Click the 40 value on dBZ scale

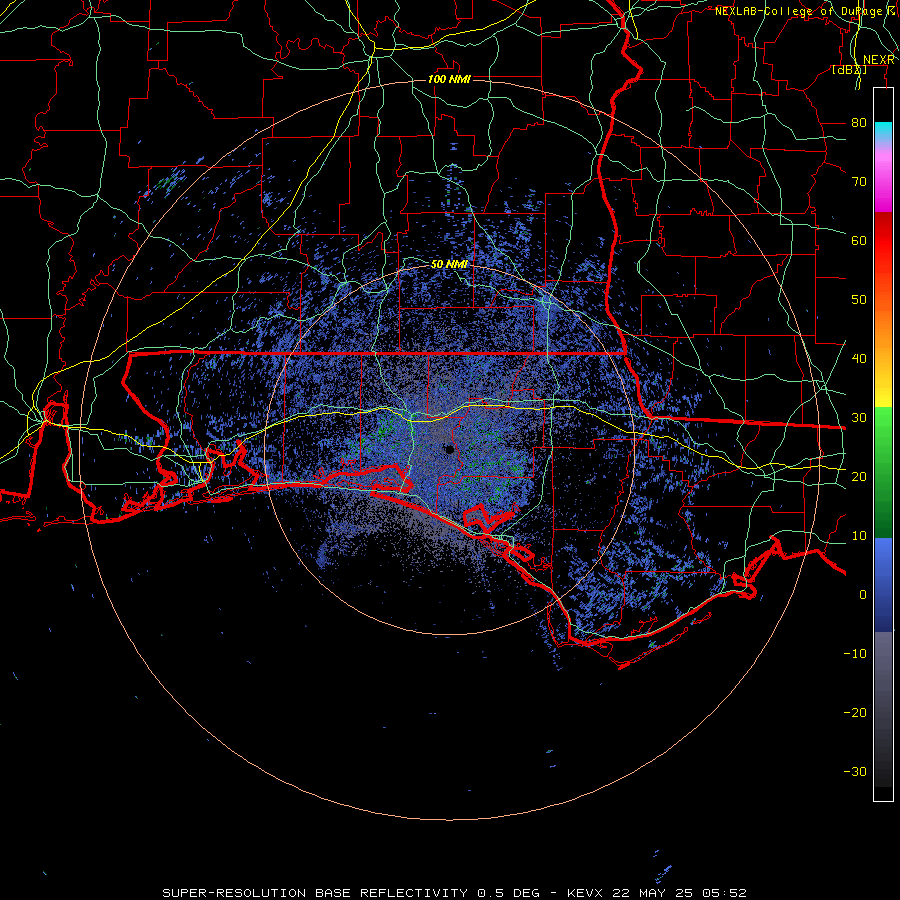(859, 359)
